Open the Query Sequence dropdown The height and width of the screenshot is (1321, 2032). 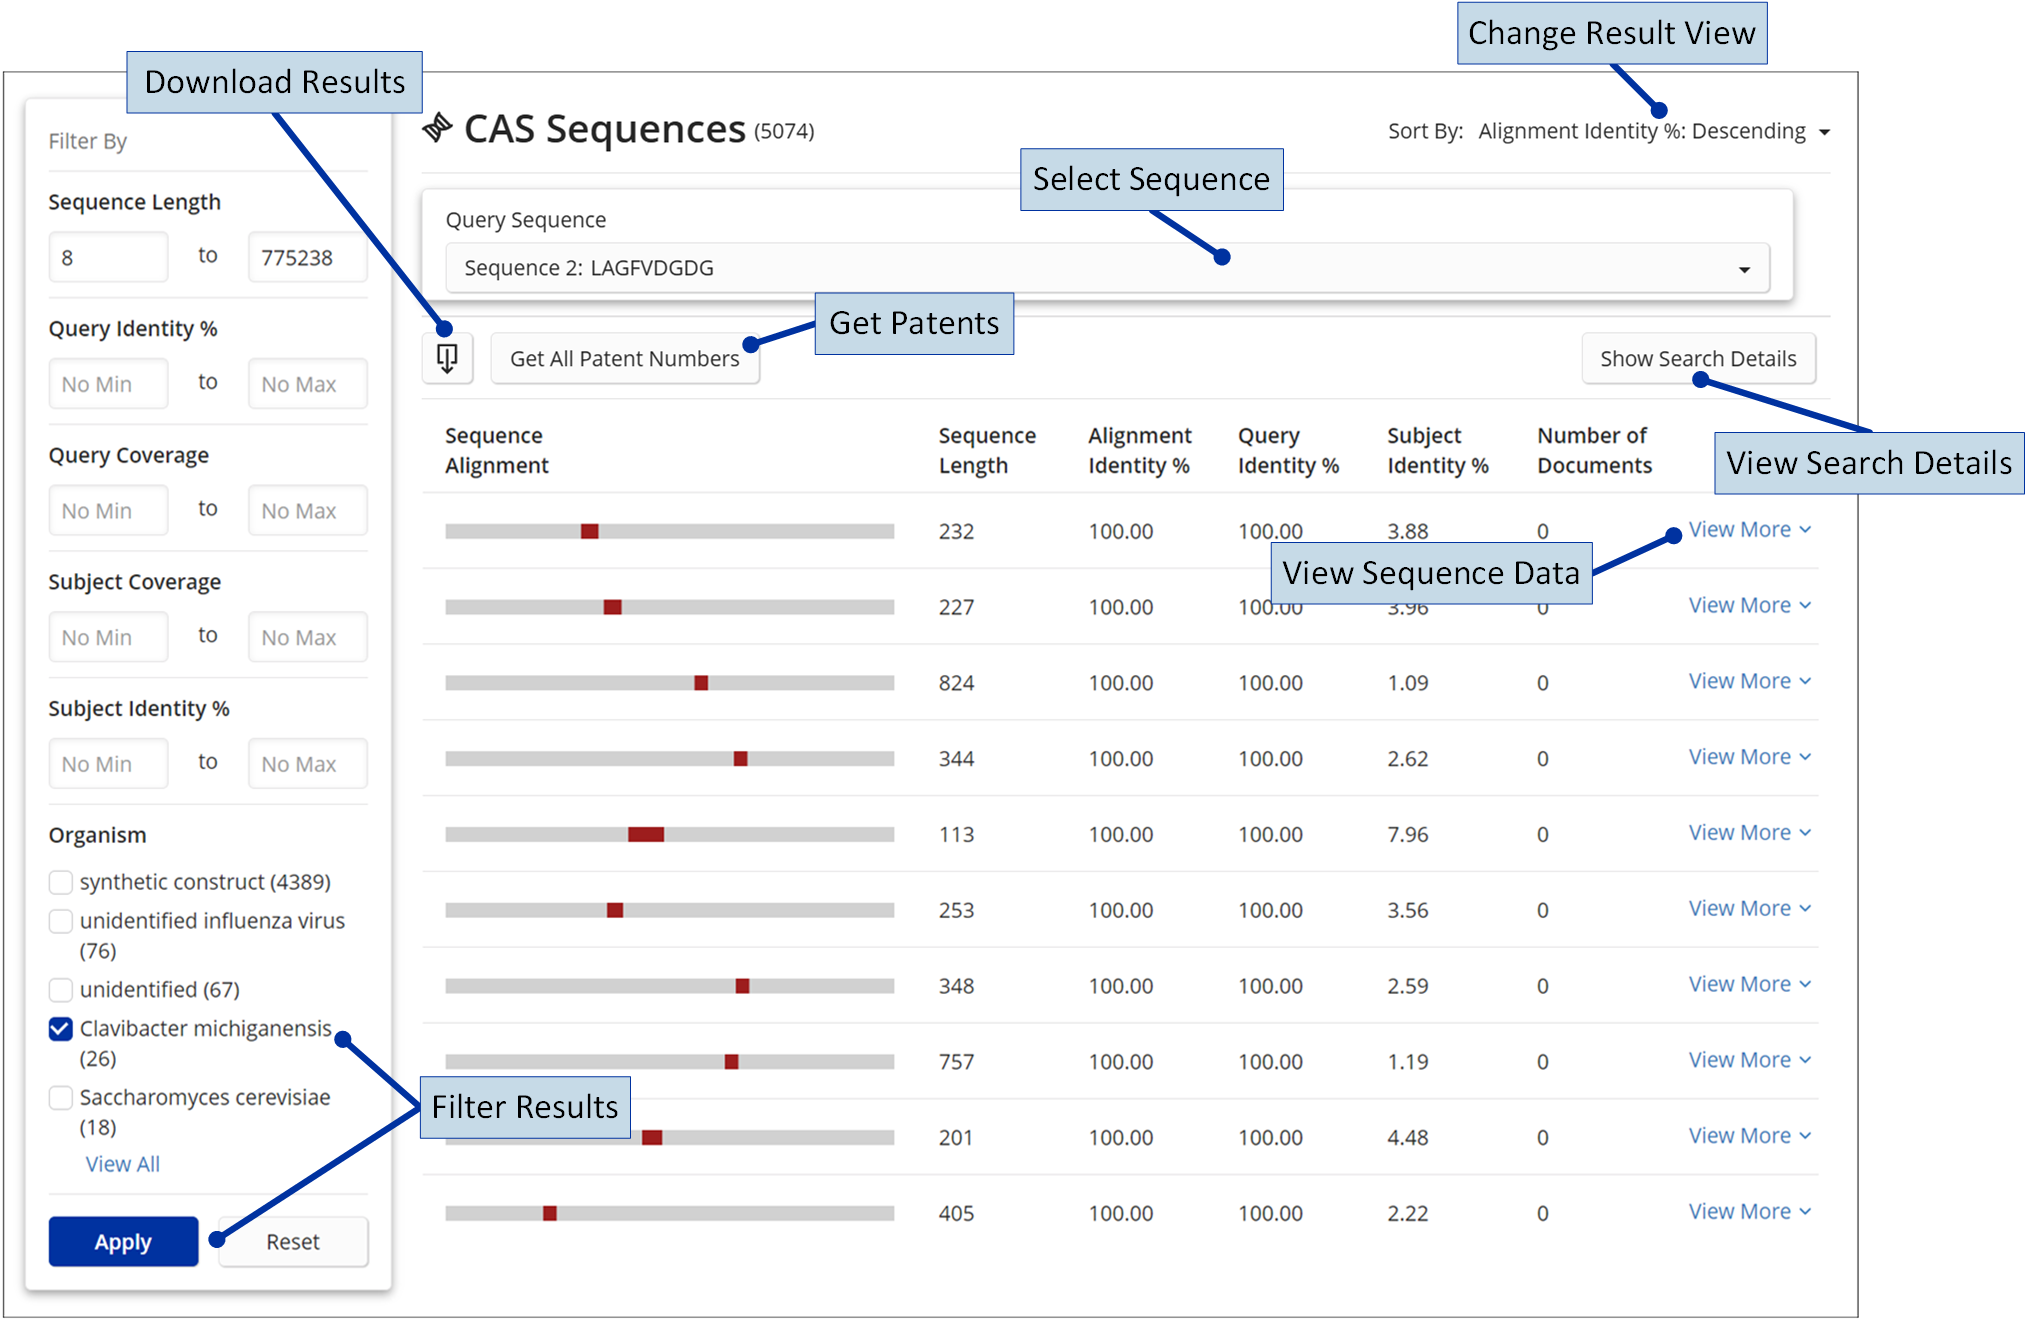(x=1107, y=268)
